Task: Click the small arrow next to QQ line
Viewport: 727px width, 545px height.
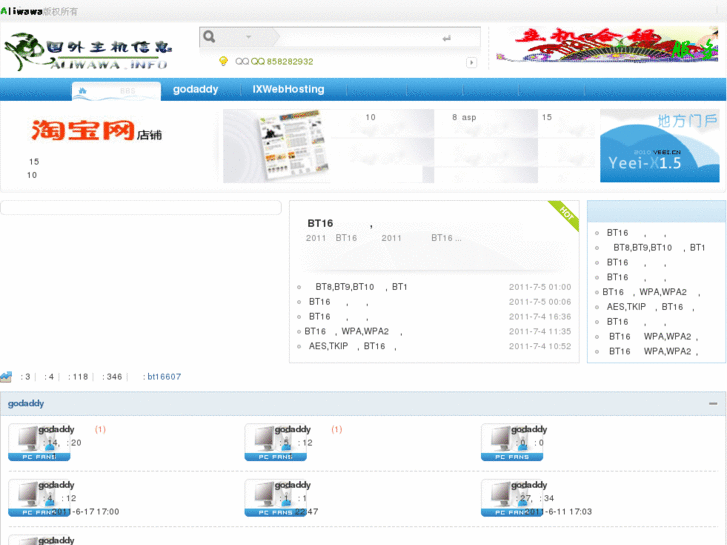Action: pos(472,62)
